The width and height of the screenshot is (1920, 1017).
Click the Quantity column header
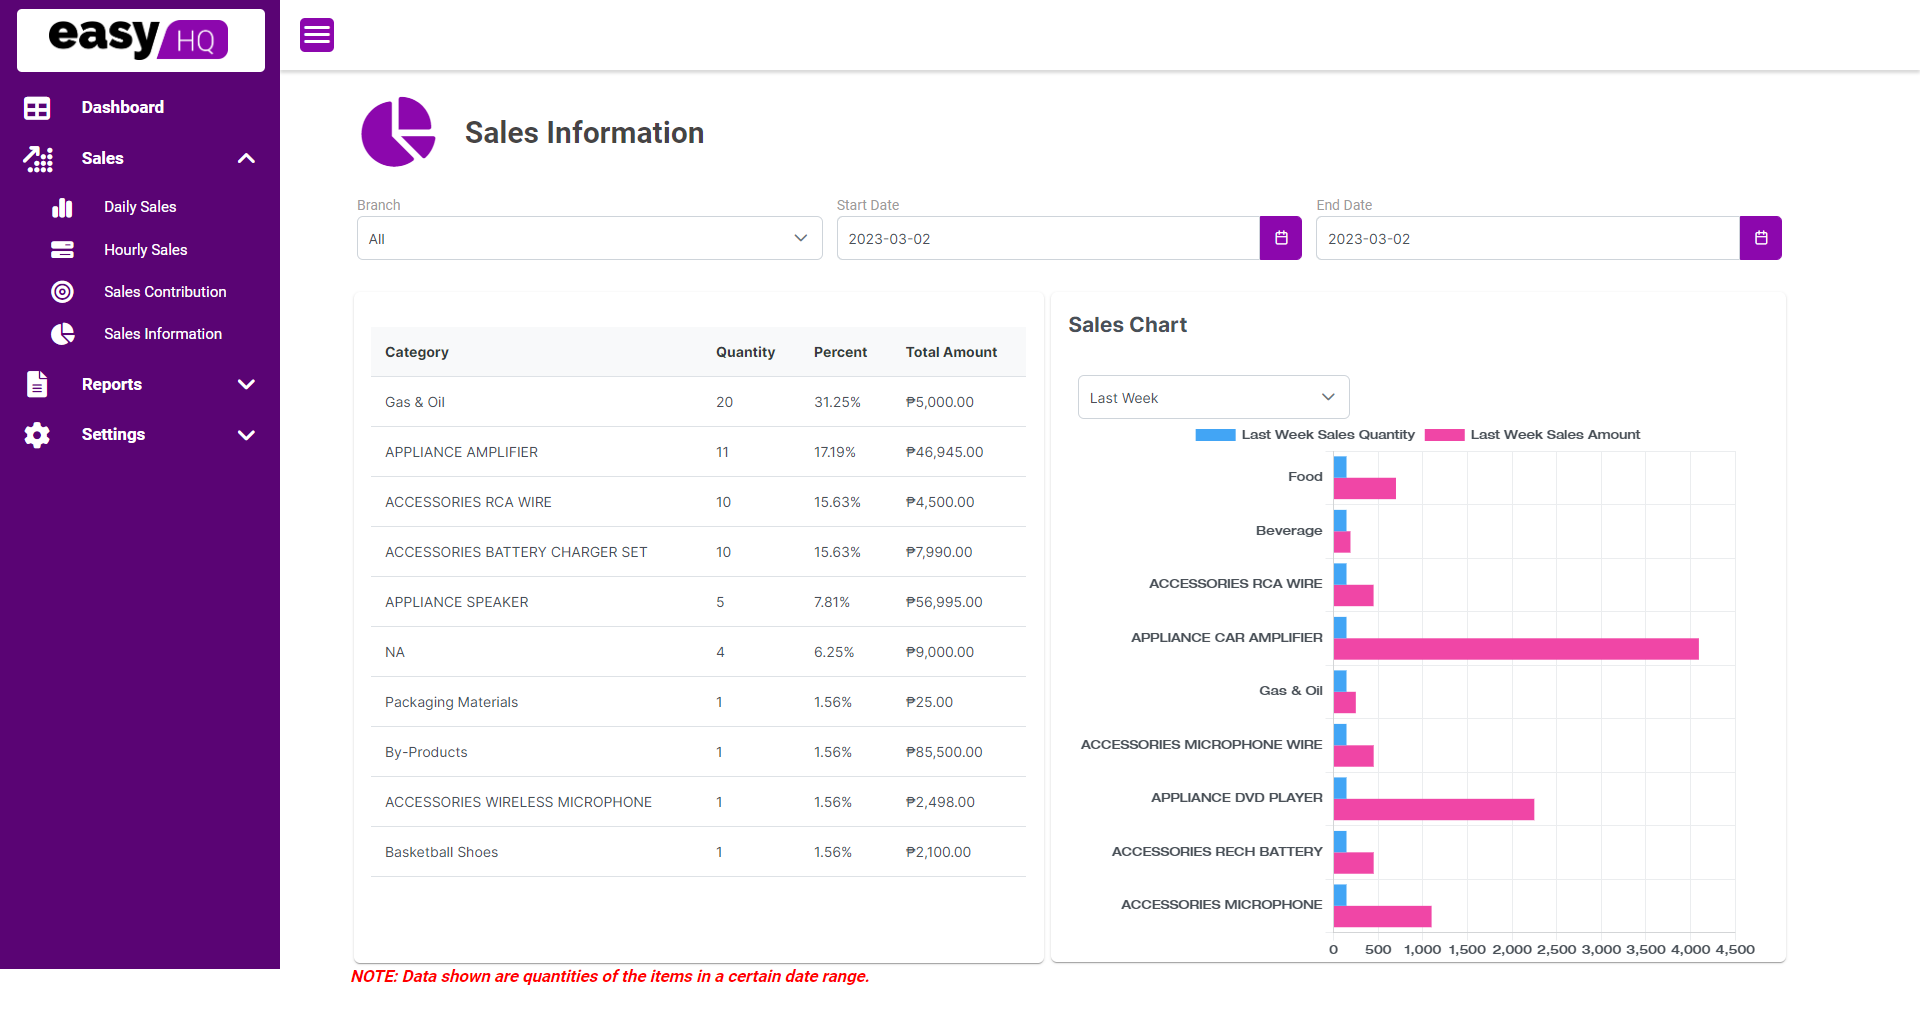[x=745, y=352]
